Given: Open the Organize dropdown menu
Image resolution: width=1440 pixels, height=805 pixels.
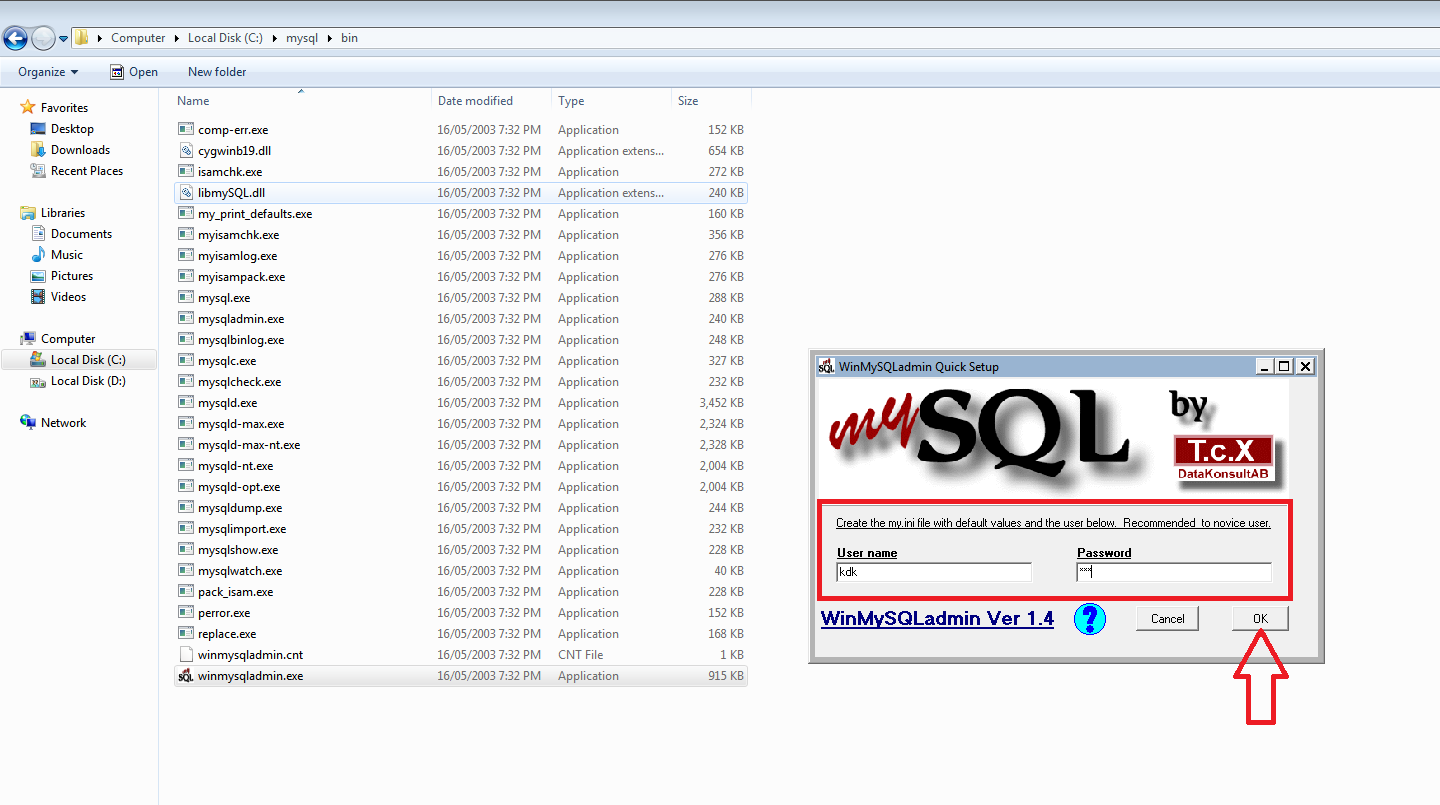Looking at the screenshot, I should [x=48, y=72].
